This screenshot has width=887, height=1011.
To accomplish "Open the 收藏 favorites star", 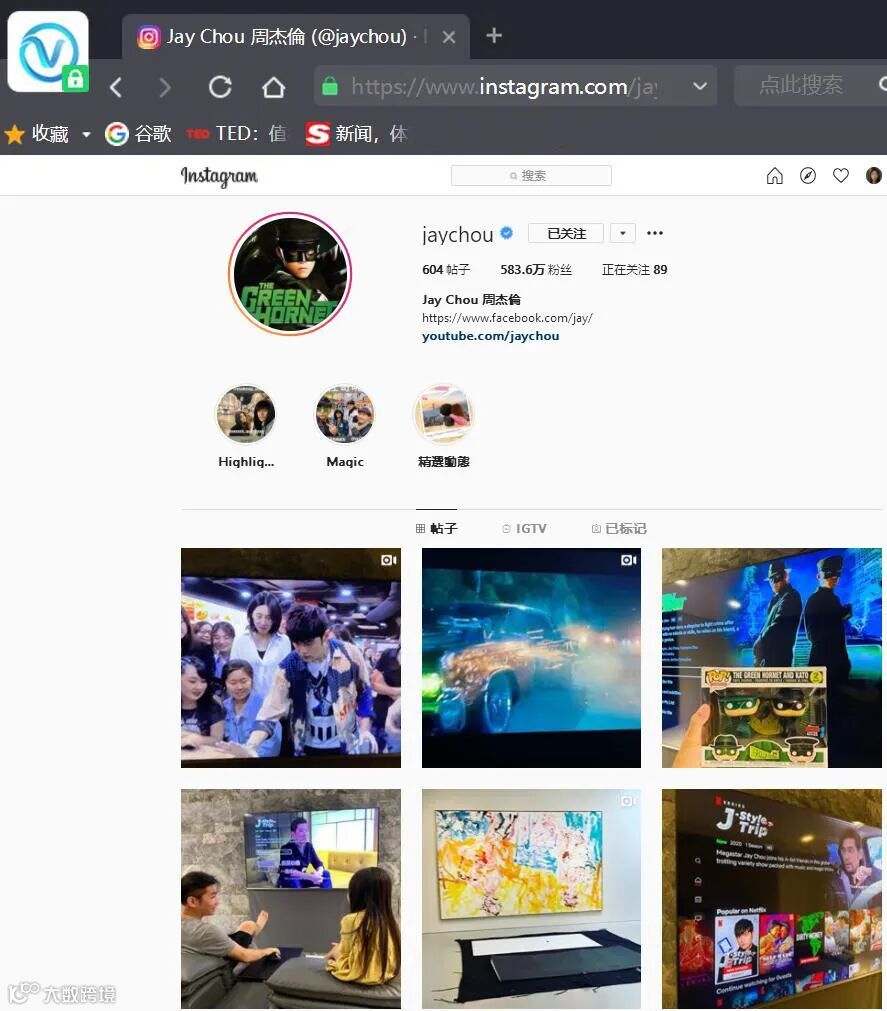I will pos(14,134).
